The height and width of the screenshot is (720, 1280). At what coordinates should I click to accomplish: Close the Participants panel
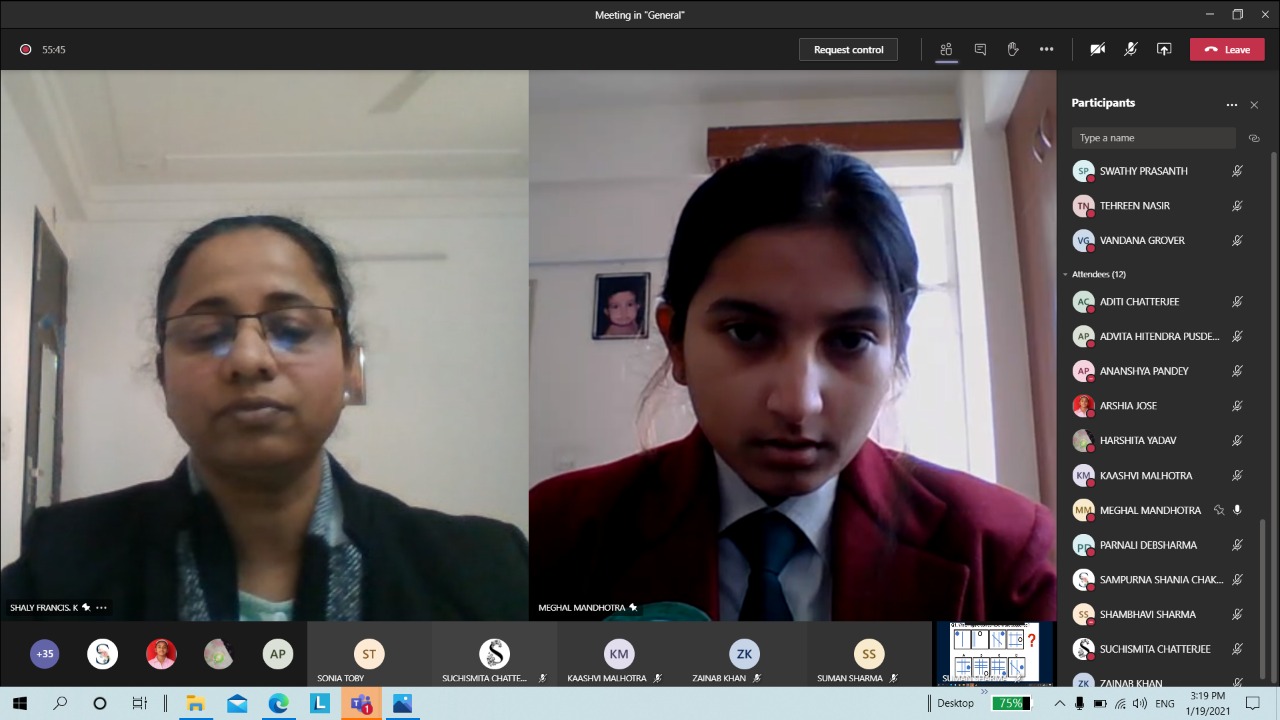tap(1254, 104)
